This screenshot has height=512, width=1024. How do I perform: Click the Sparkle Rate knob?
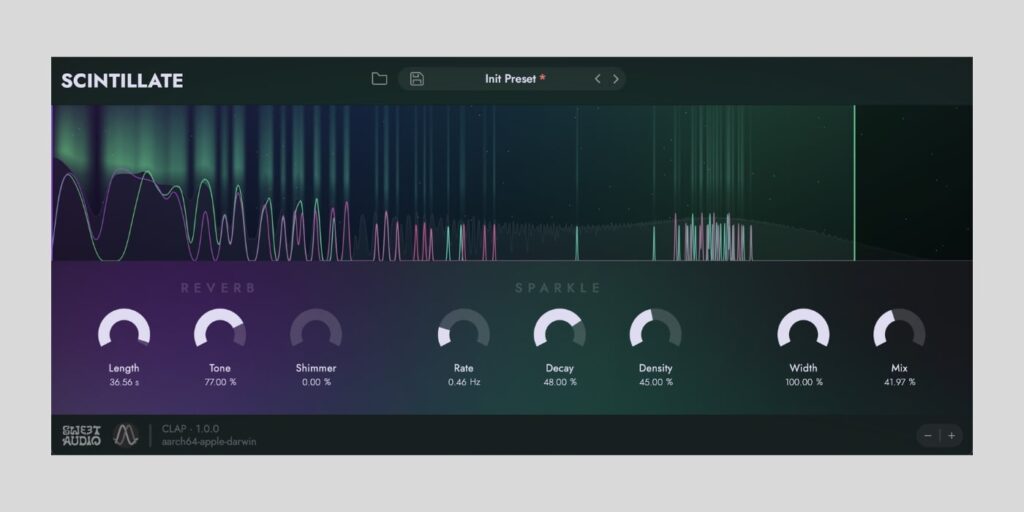point(464,330)
